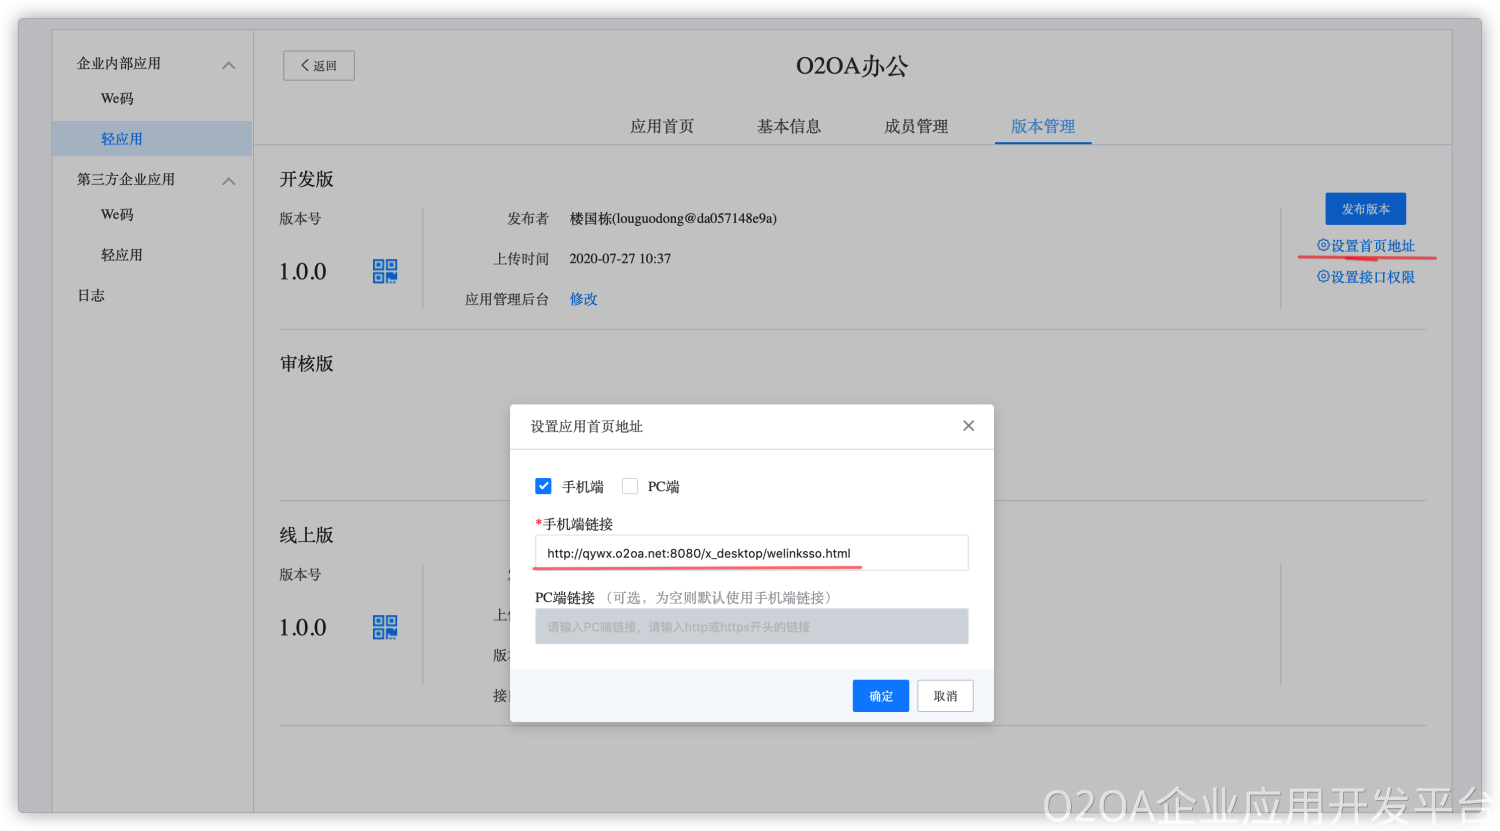1500x831 pixels.
Task: Click the 取消 button in dialog
Action: tap(945, 696)
